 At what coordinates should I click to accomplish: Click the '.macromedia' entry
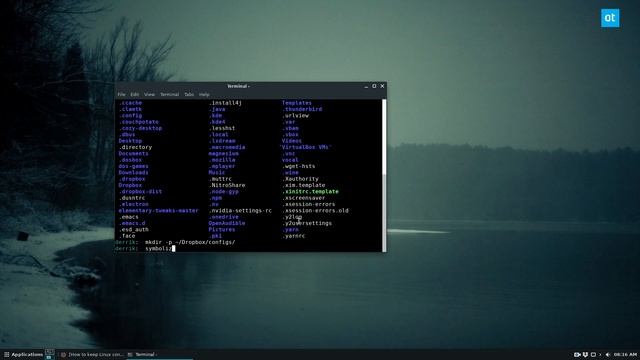[x=227, y=147]
